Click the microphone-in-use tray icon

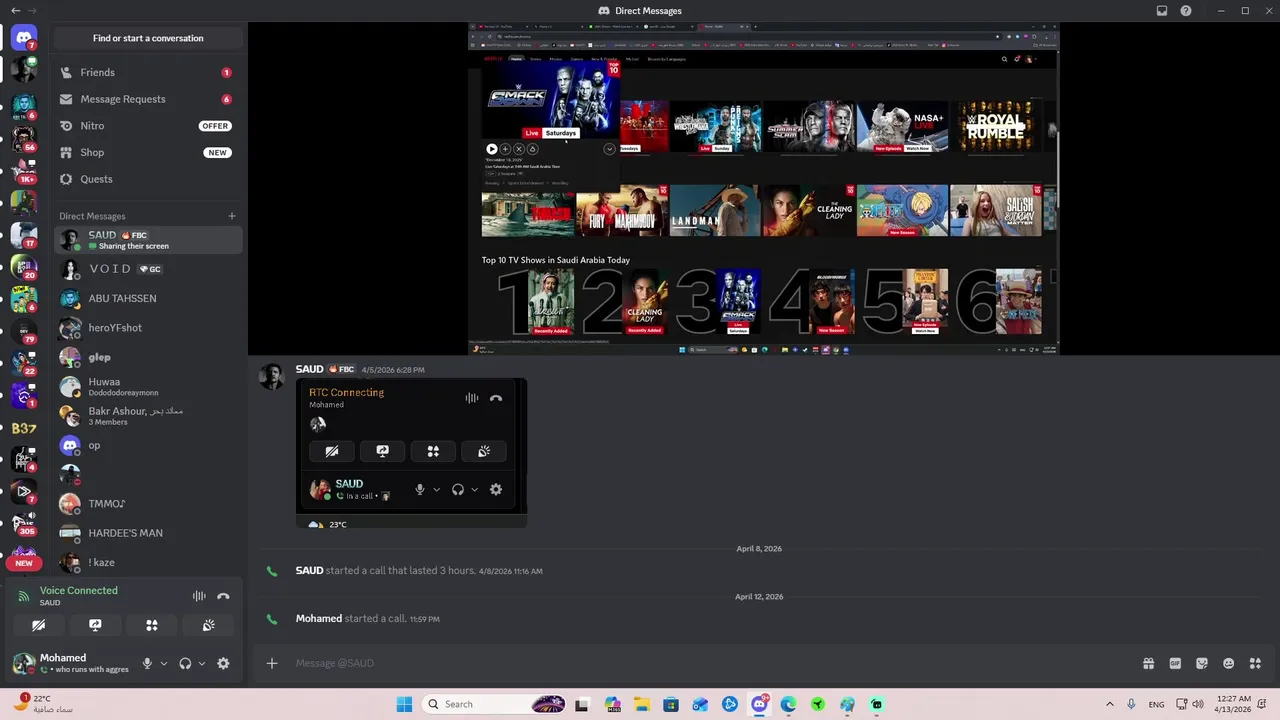click(x=1131, y=704)
